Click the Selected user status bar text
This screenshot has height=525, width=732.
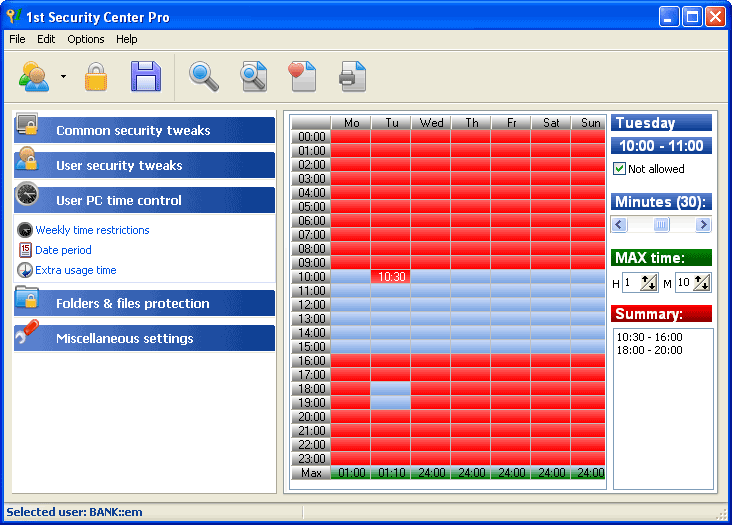tap(74, 512)
